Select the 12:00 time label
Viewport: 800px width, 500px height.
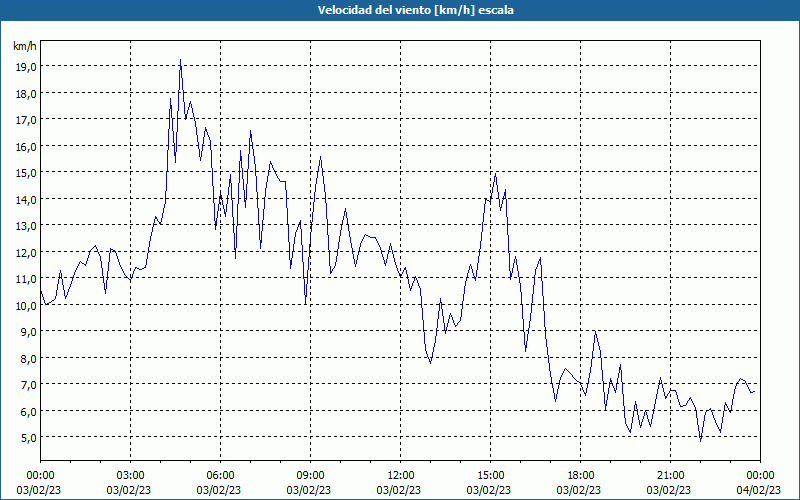click(x=400, y=476)
